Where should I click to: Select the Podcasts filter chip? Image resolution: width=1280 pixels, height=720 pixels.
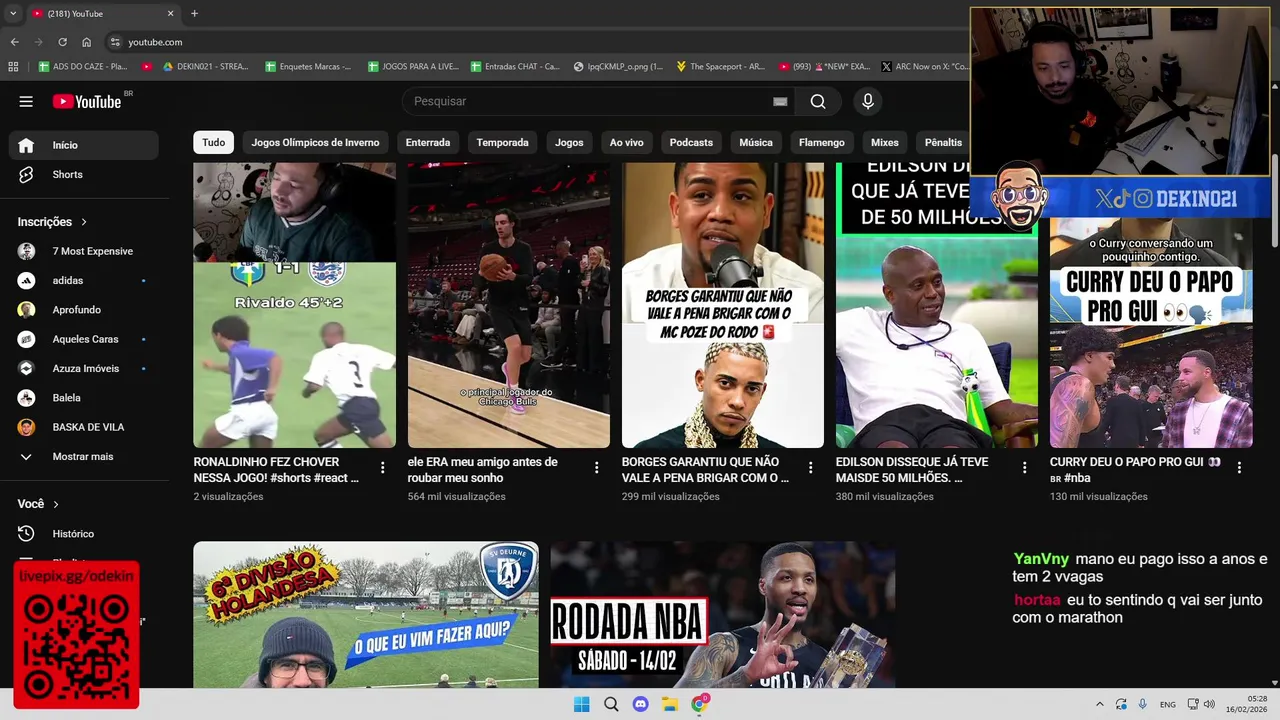[x=691, y=142]
